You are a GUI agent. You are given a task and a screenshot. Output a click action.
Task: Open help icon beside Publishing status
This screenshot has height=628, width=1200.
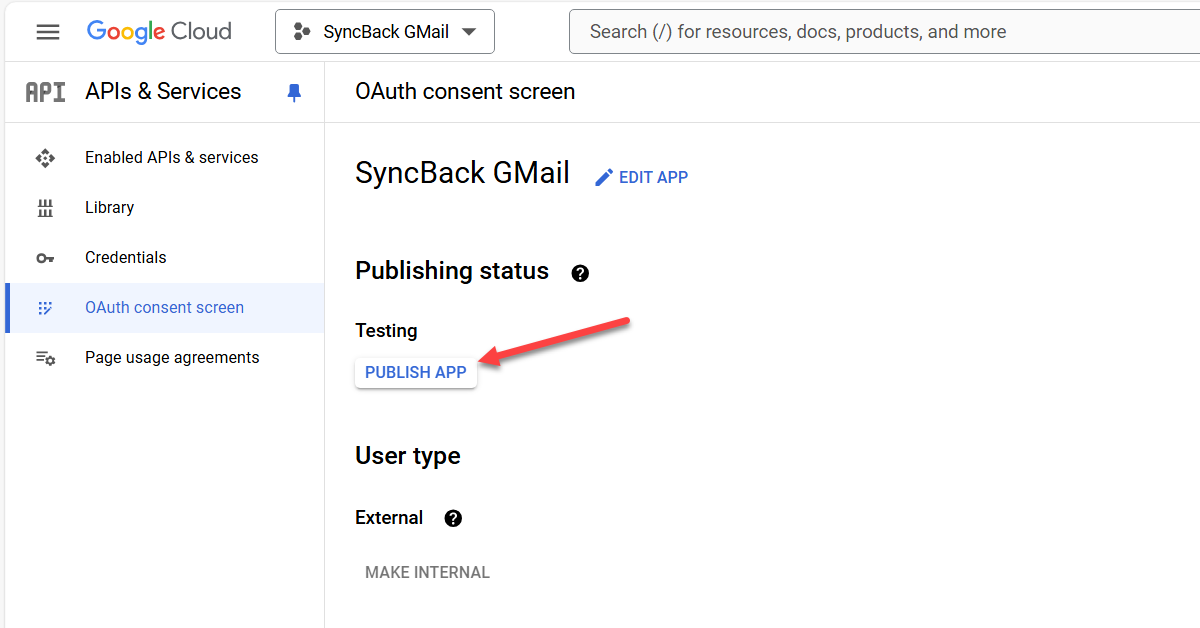pyautogui.click(x=580, y=273)
